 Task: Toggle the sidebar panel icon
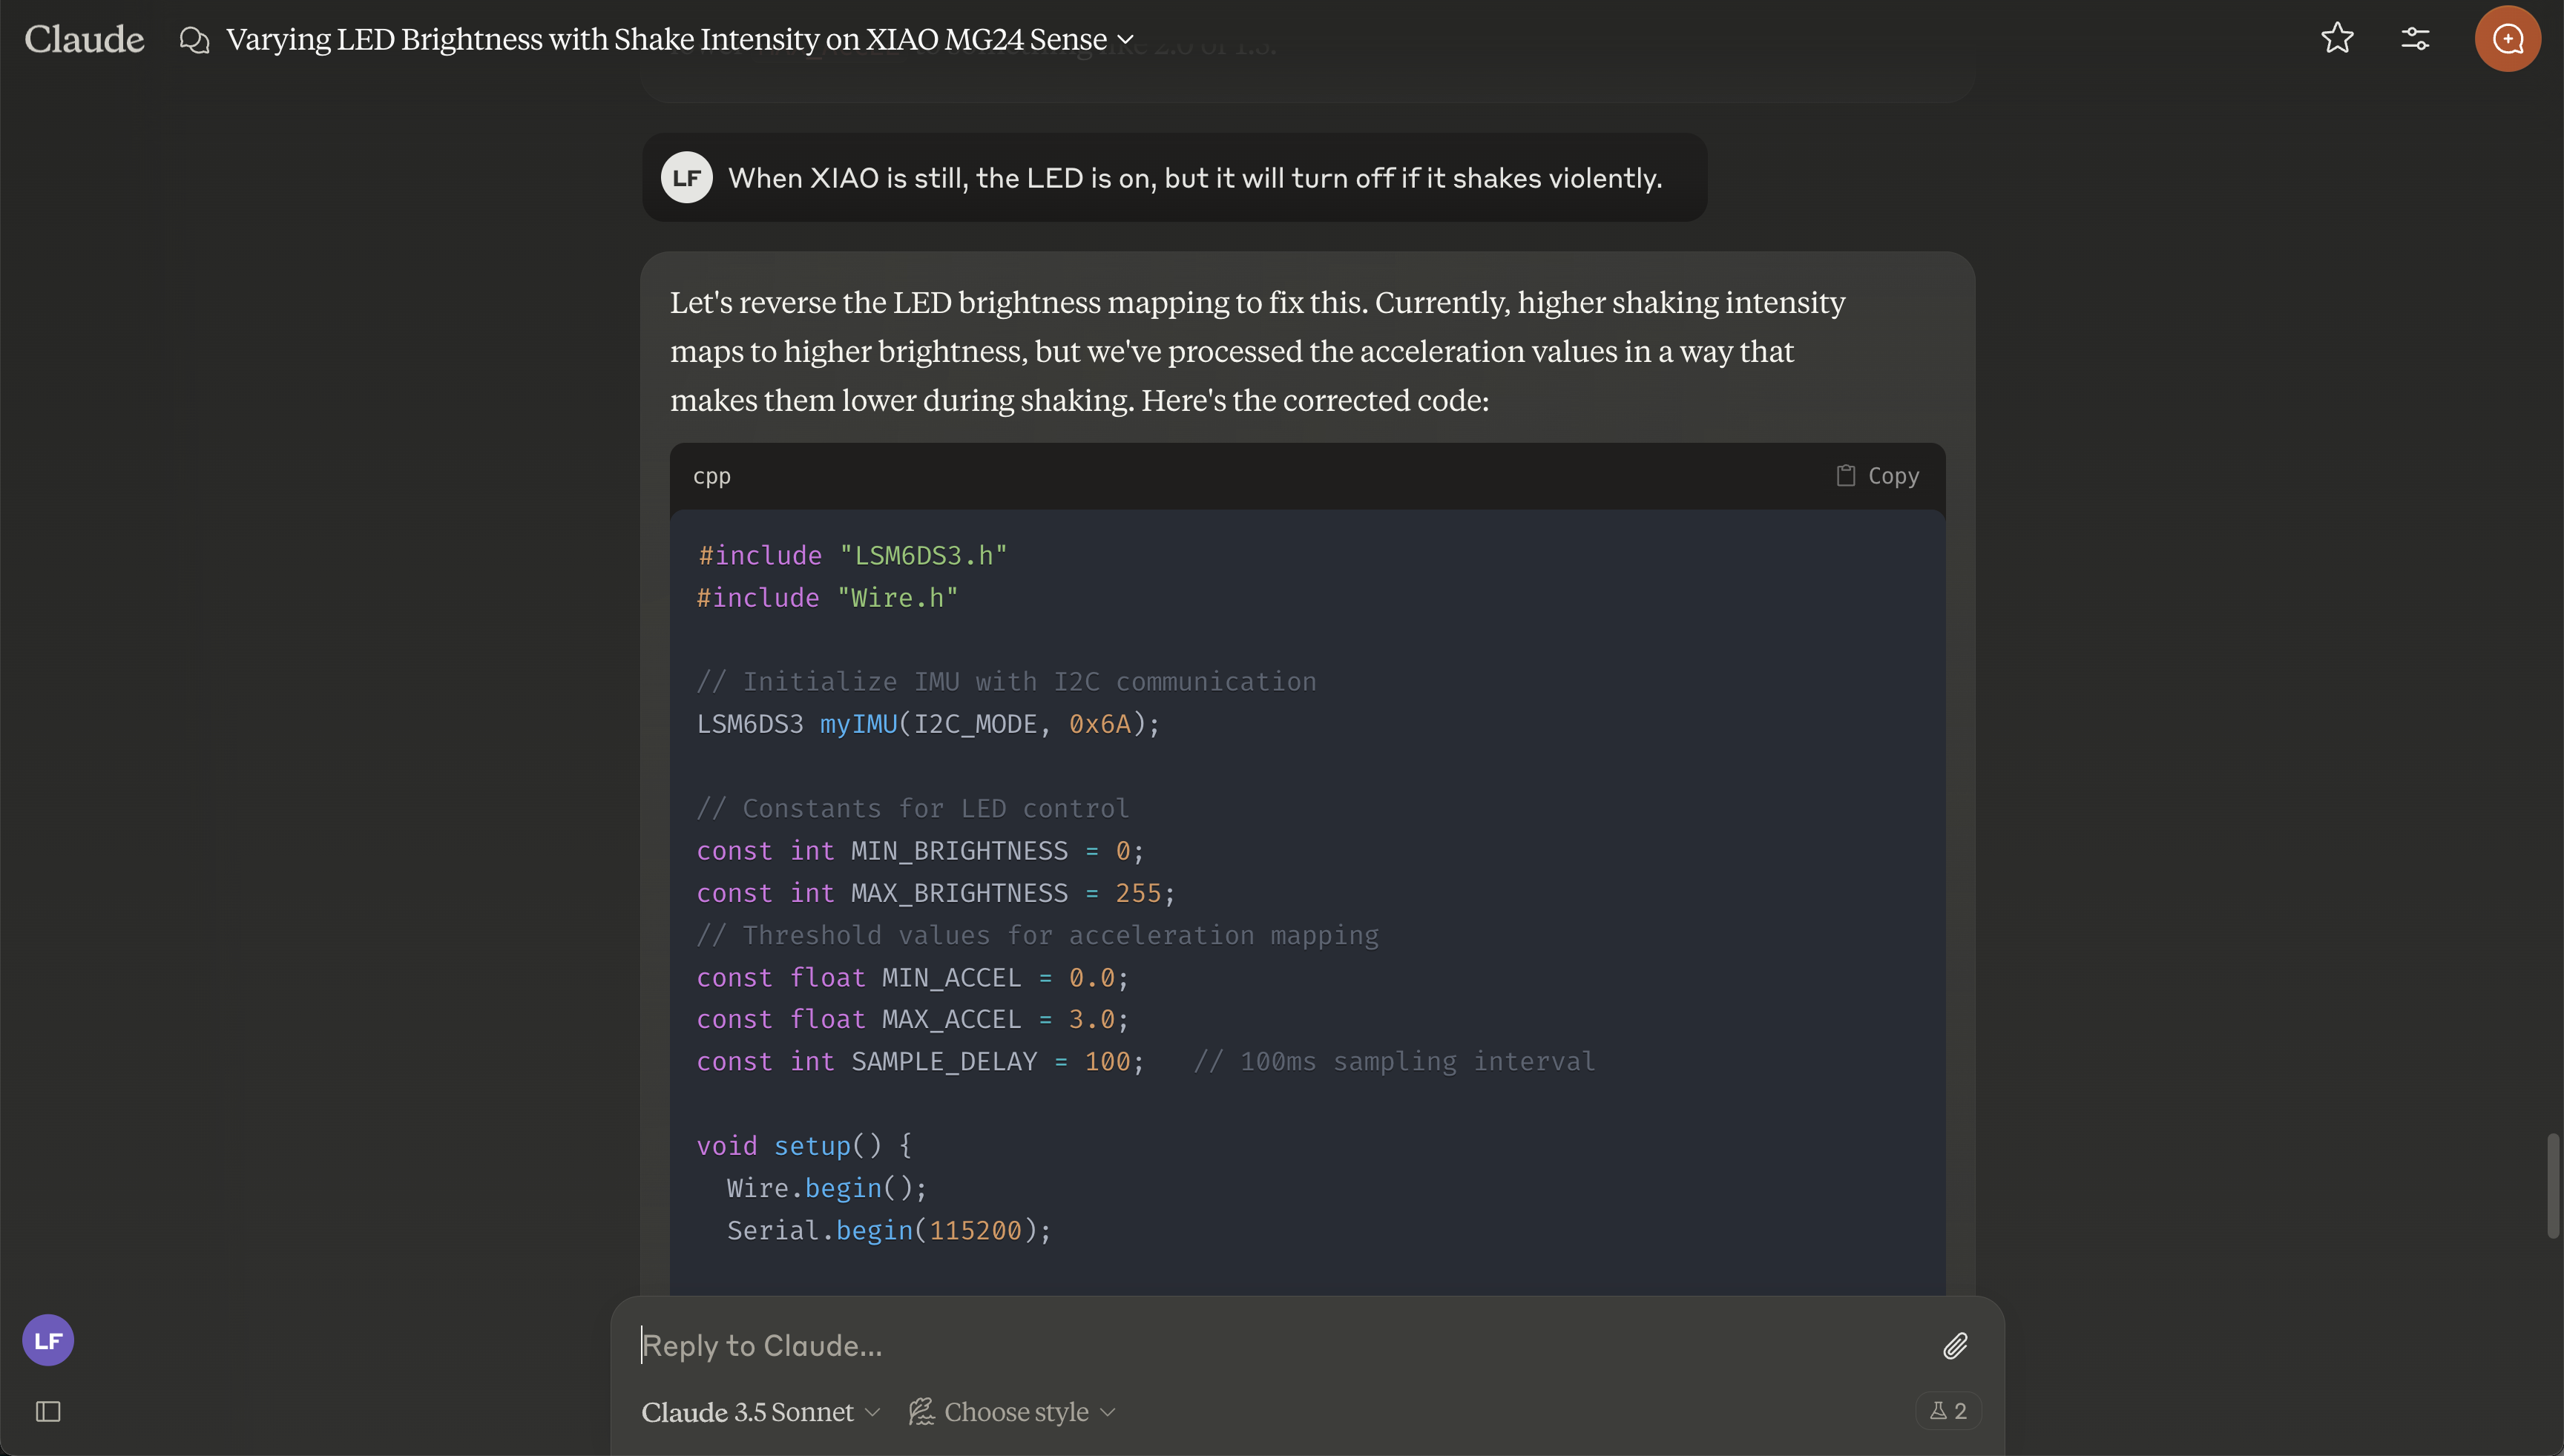pos(48,1411)
